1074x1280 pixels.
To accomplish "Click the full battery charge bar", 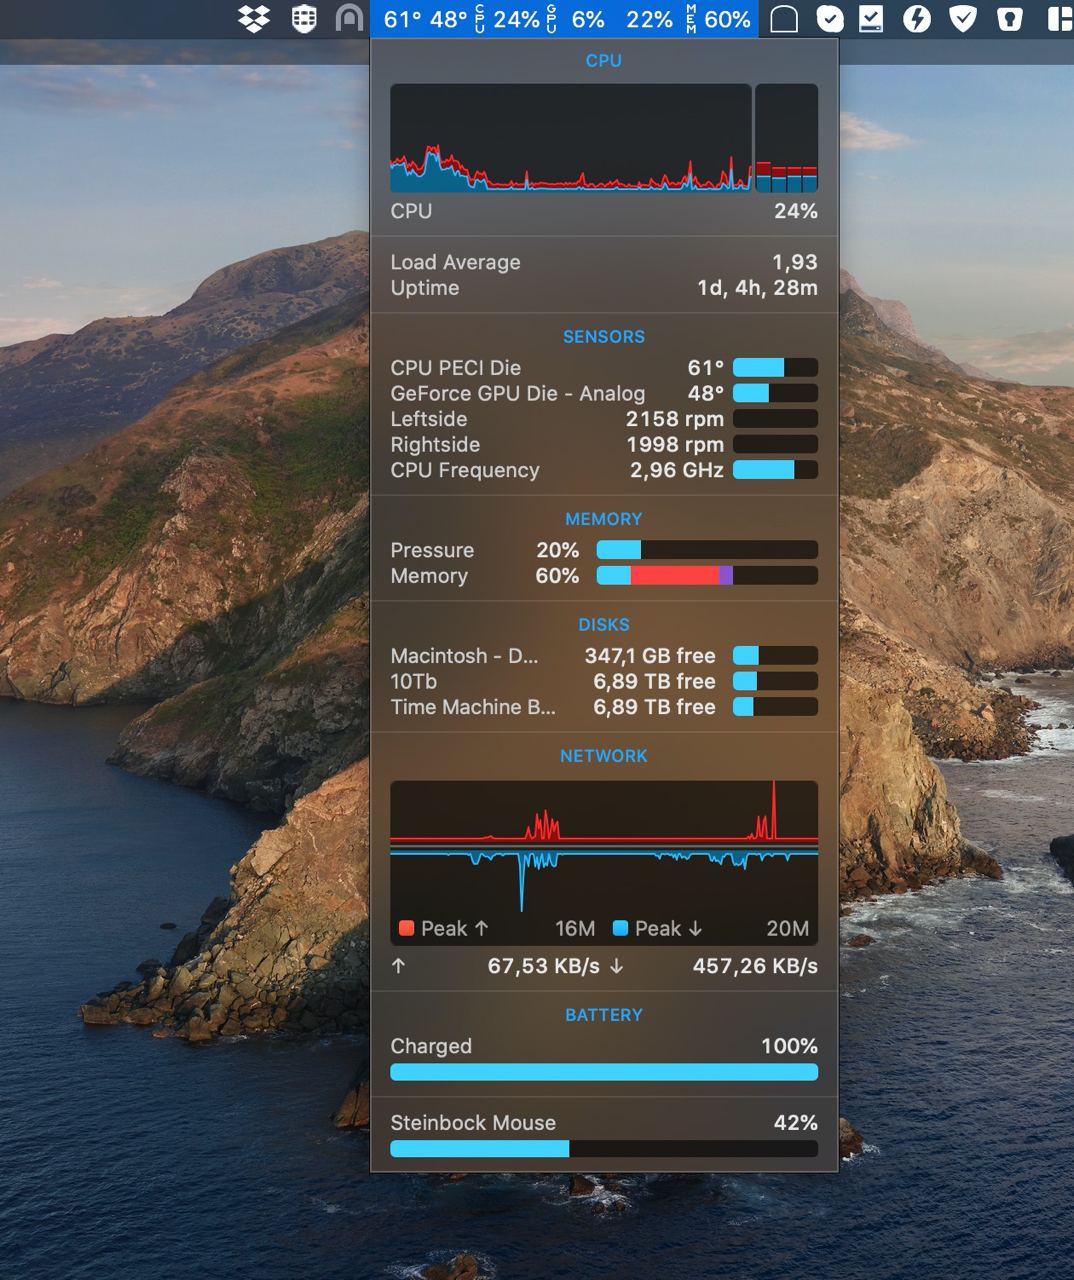I will (604, 1072).
